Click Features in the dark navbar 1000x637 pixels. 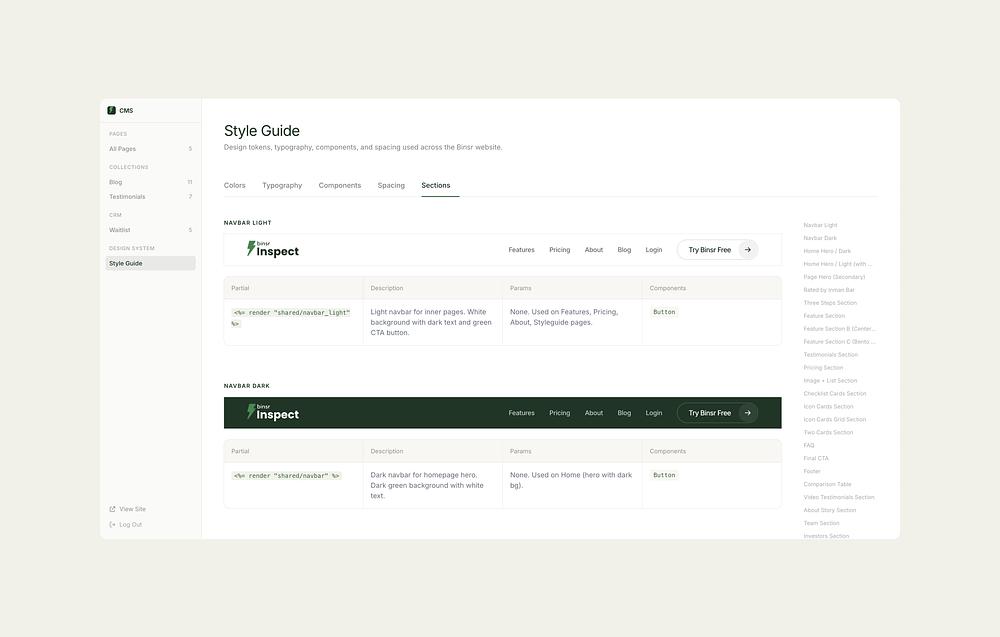(522, 413)
